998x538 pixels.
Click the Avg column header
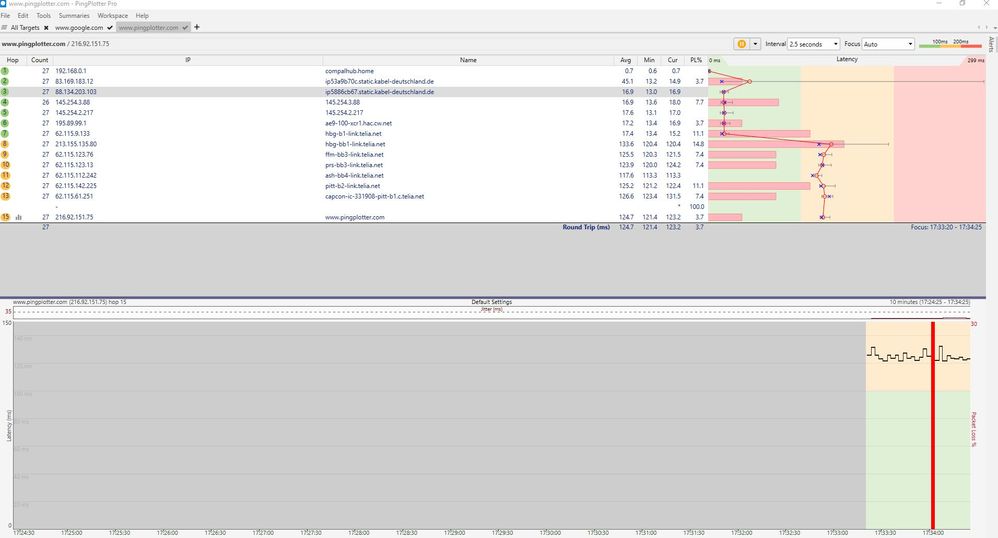[x=625, y=60]
